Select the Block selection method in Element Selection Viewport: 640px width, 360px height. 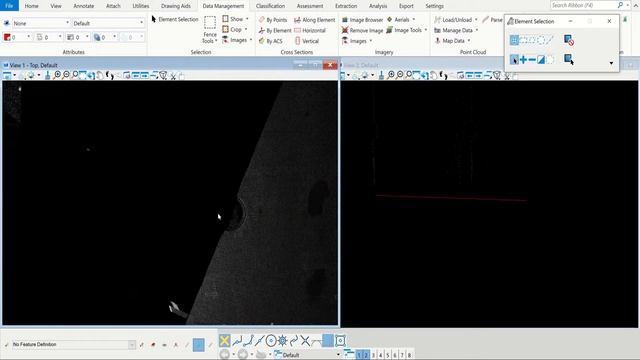click(x=523, y=40)
